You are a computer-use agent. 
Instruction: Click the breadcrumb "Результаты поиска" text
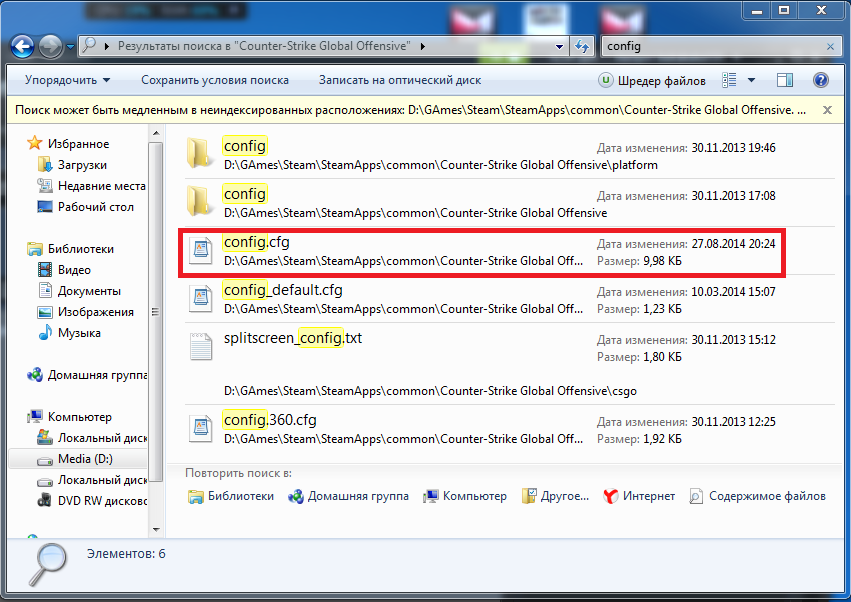tap(264, 46)
